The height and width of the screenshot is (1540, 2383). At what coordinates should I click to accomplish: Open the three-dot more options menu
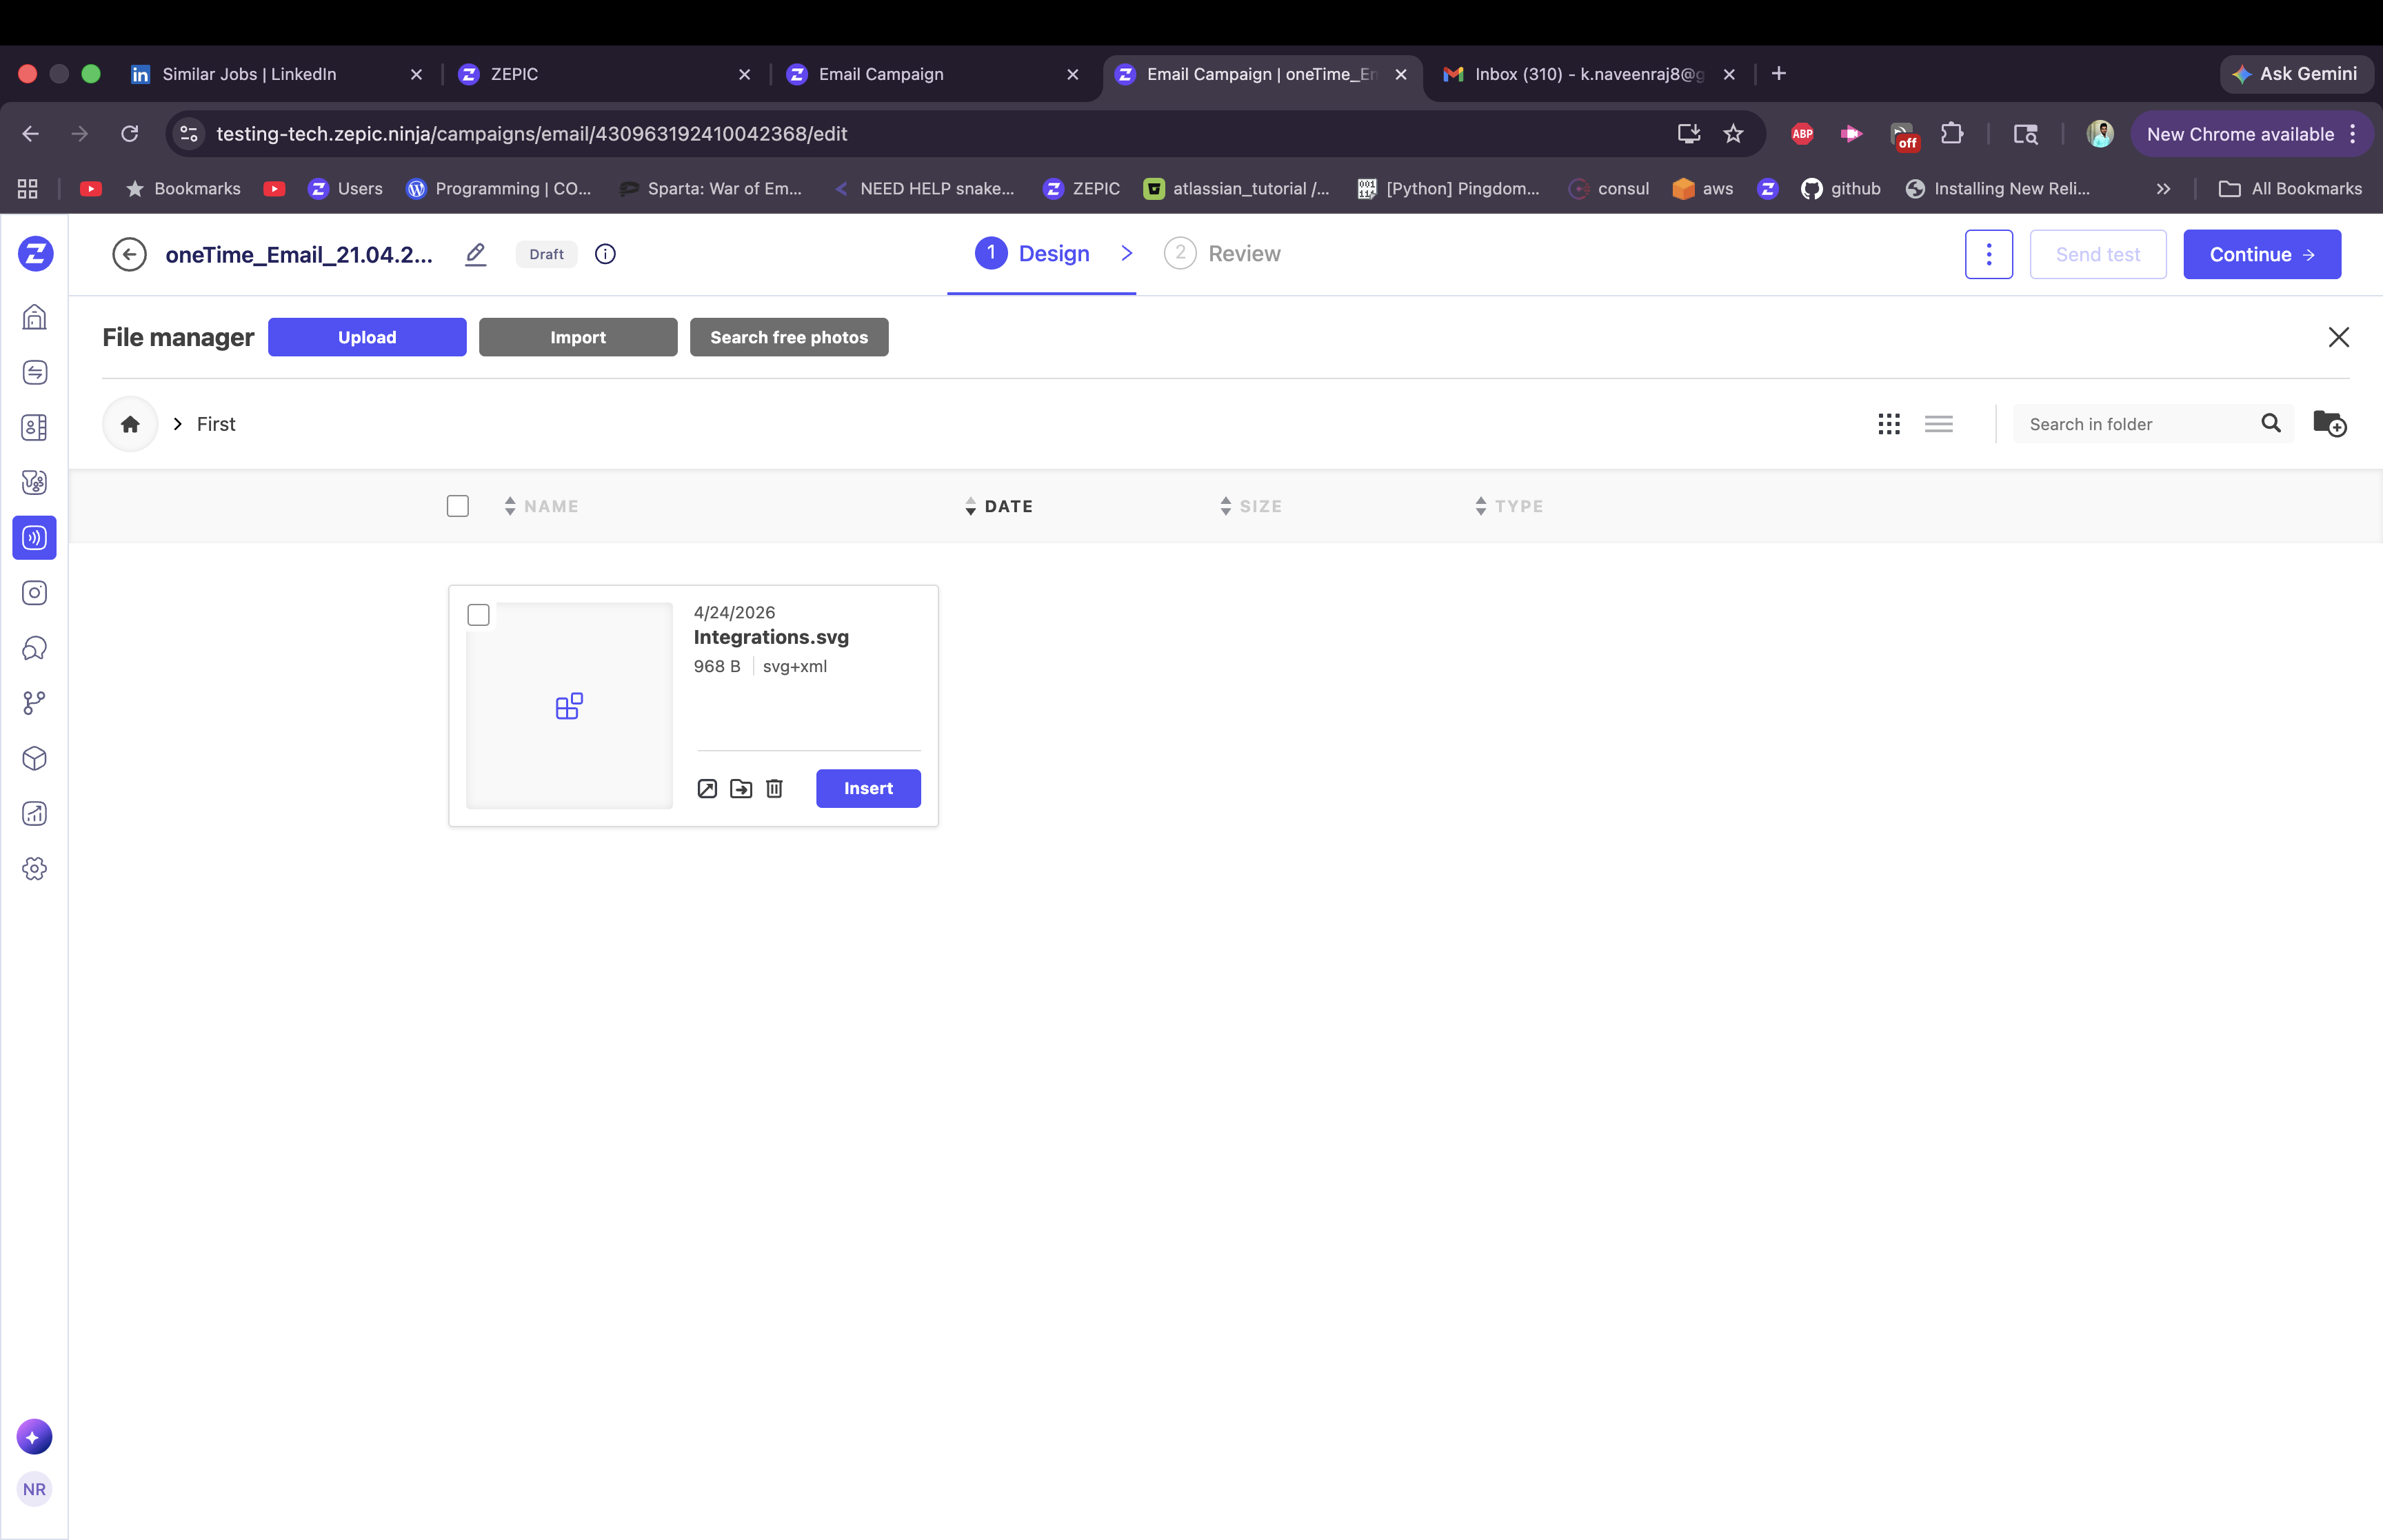click(x=1988, y=254)
